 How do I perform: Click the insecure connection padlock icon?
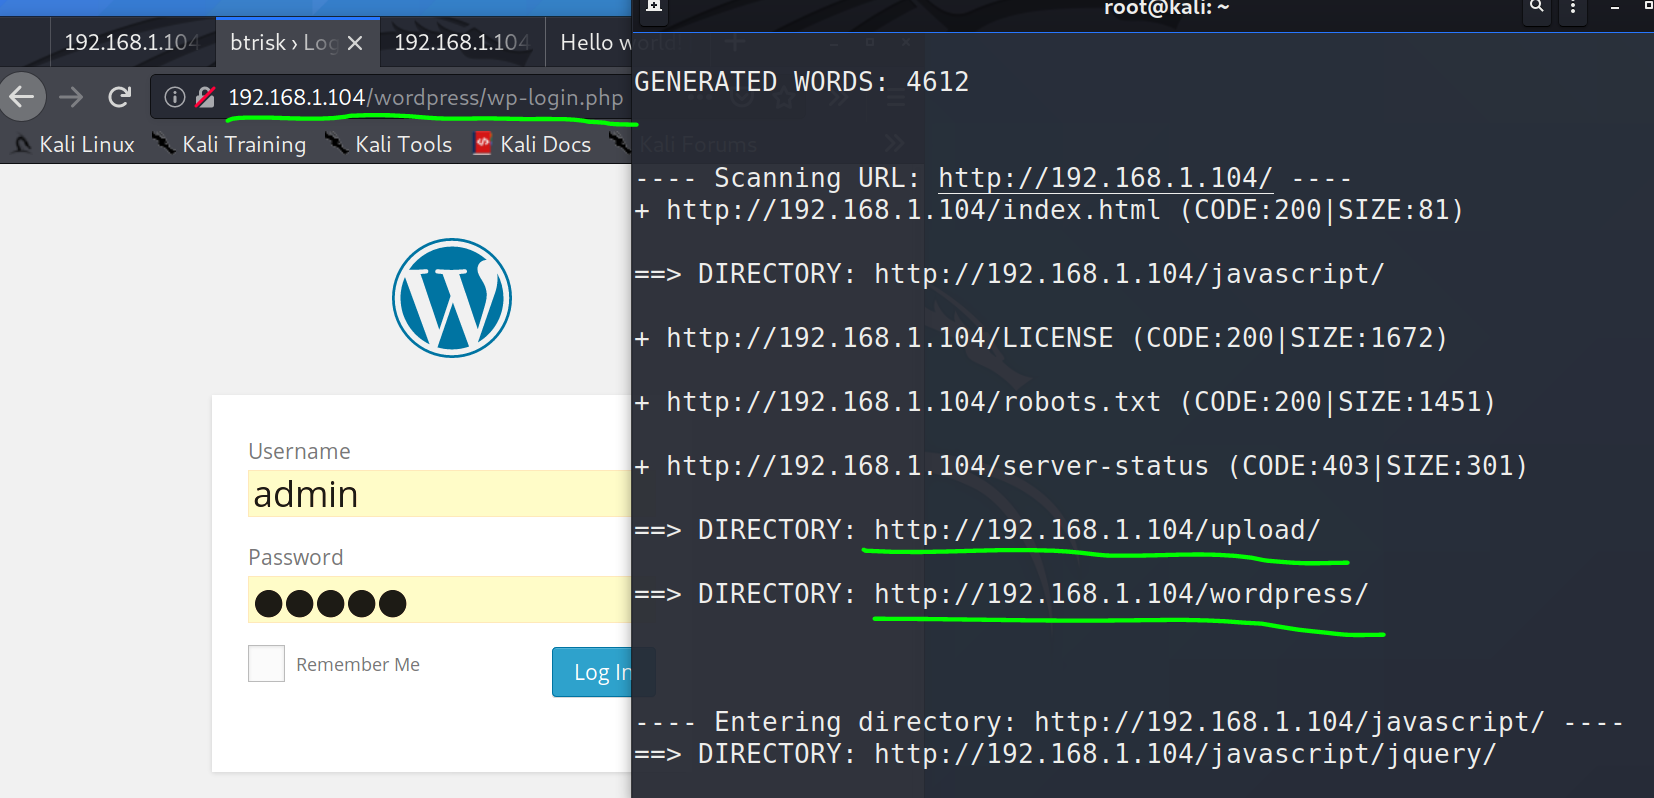[x=205, y=97]
